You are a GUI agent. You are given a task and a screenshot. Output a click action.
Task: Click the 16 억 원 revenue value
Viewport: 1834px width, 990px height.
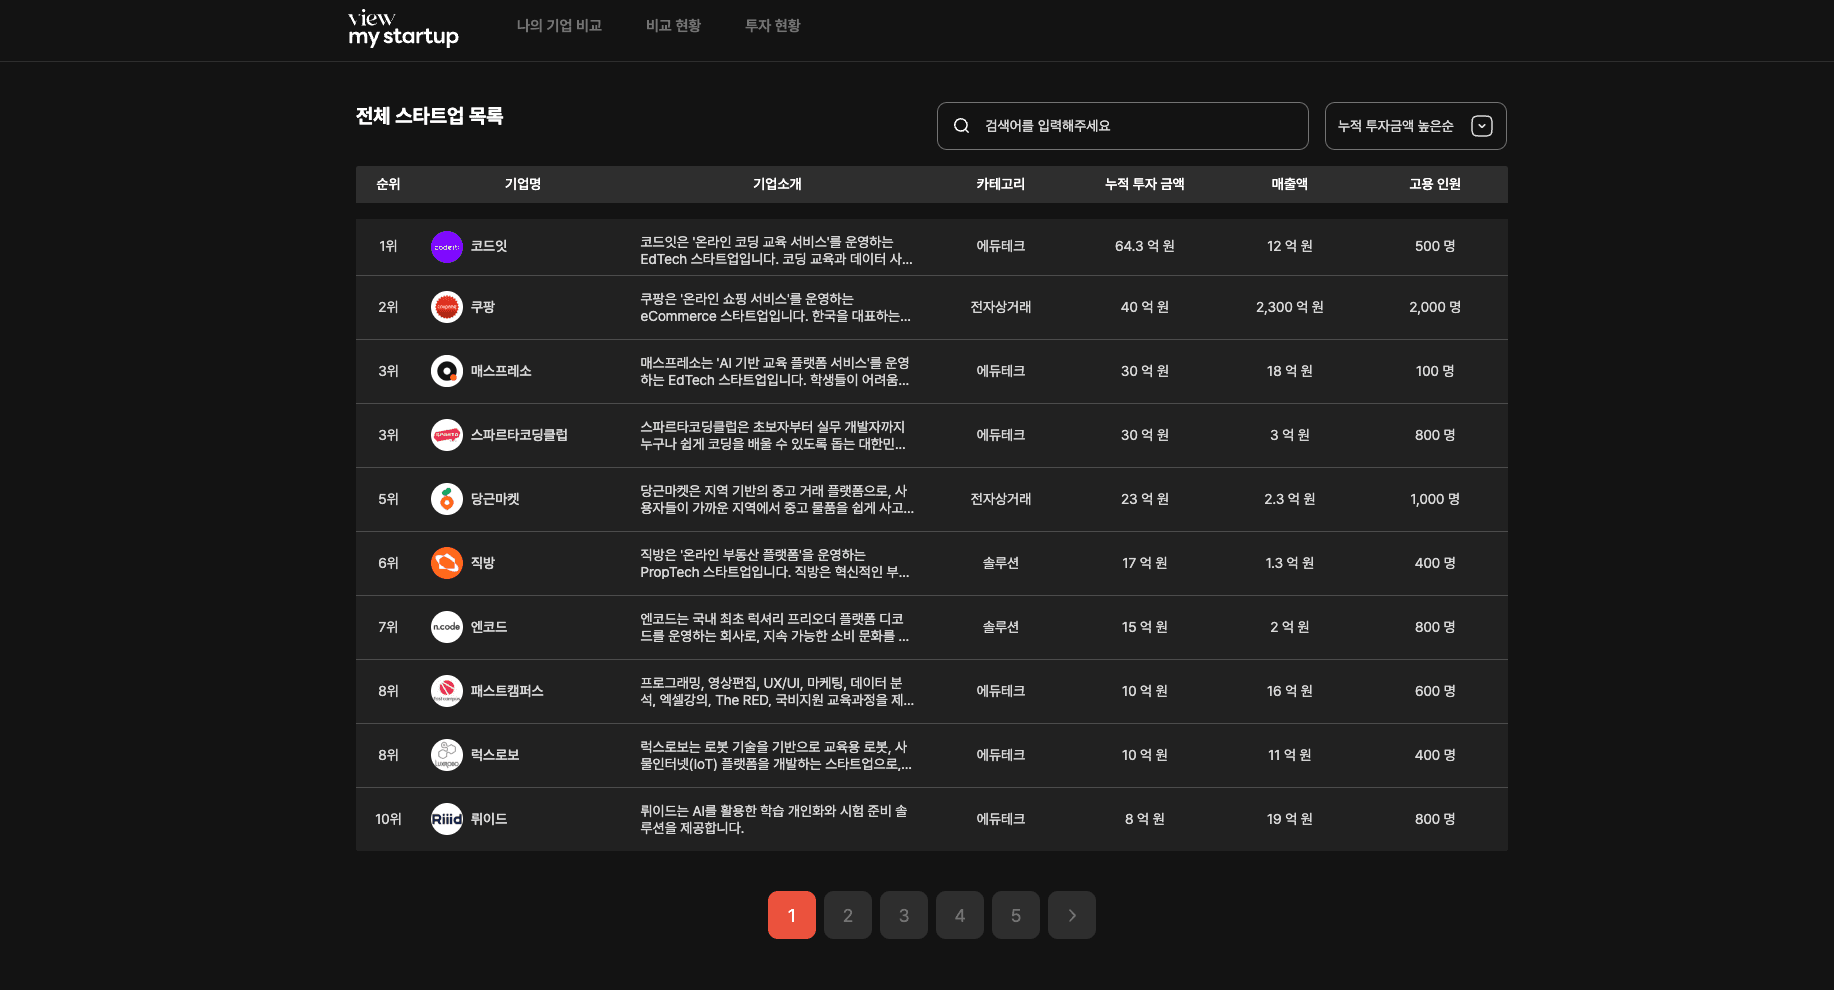pyautogui.click(x=1290, y=691)
